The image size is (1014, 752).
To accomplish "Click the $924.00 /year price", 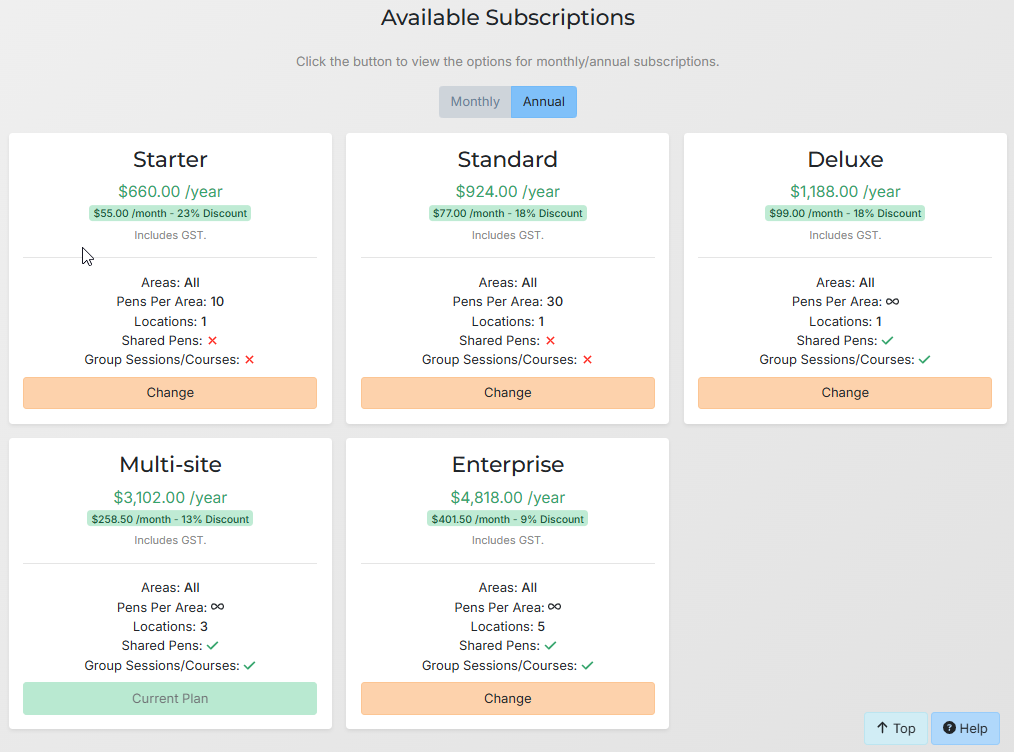I will coord(508,191).
